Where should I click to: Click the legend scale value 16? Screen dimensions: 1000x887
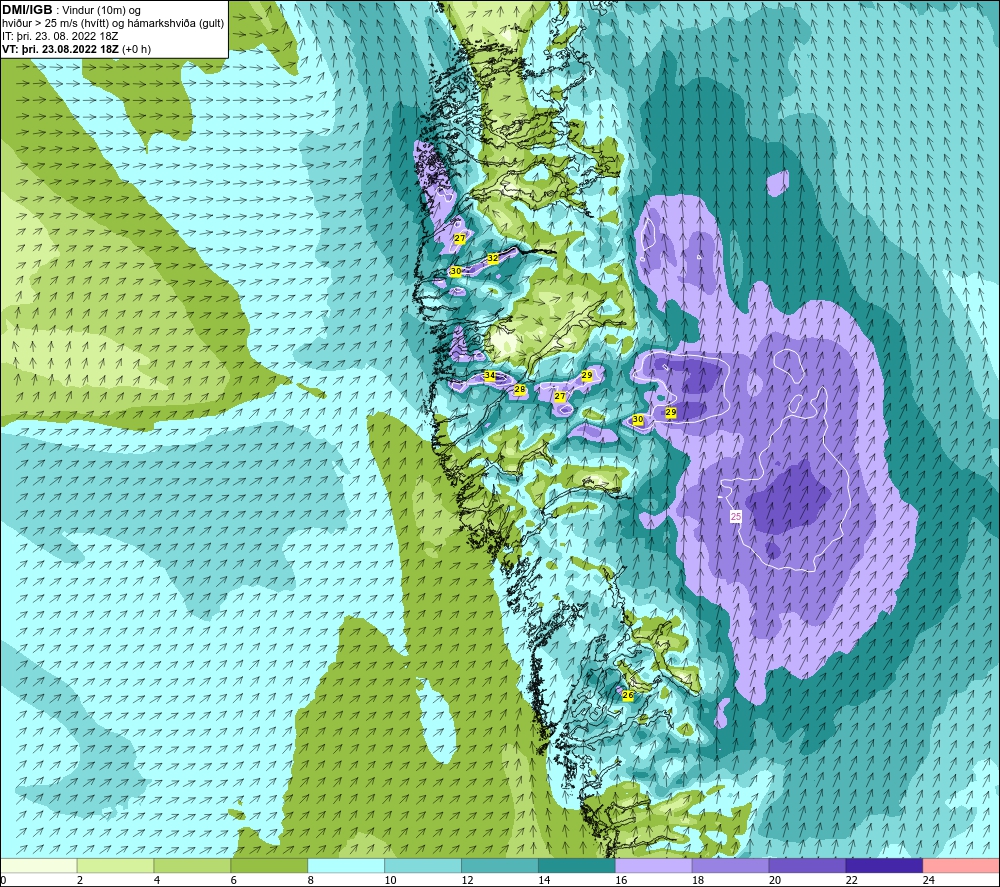621,880
